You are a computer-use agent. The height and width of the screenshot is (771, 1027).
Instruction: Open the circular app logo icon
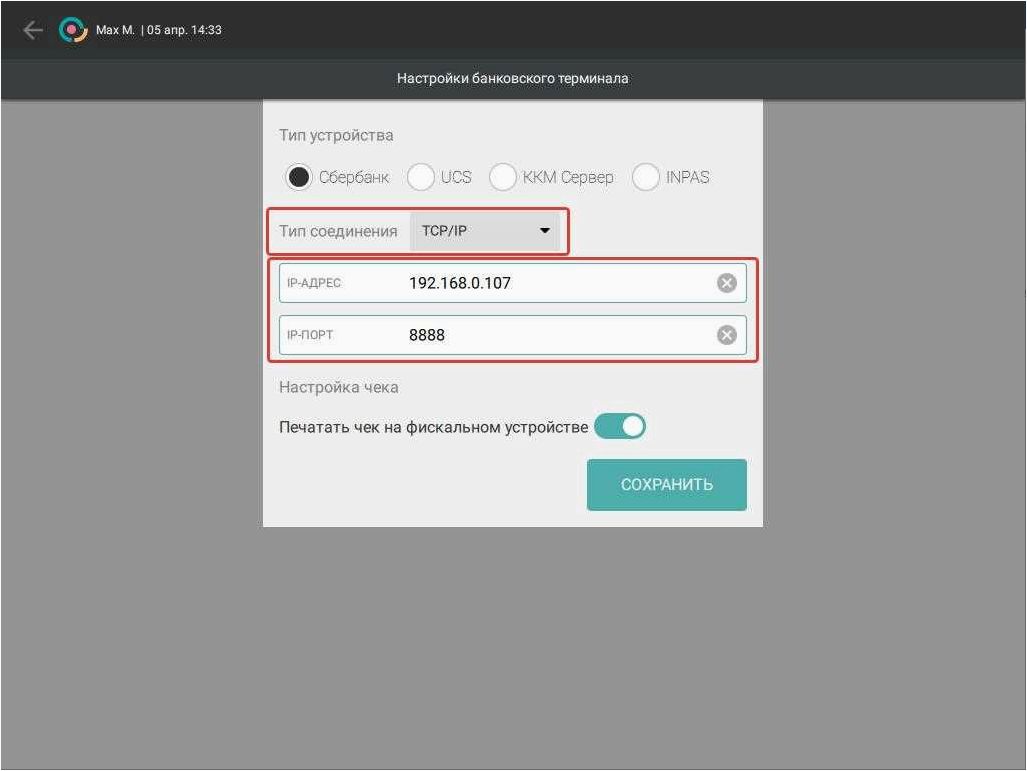pos(73,30)
